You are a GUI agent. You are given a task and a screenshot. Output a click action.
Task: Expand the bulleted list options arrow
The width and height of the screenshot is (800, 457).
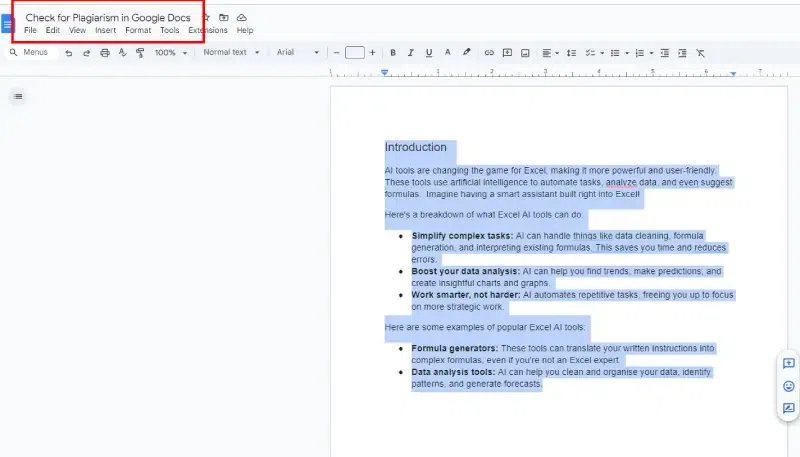click(x=627, y=53)
